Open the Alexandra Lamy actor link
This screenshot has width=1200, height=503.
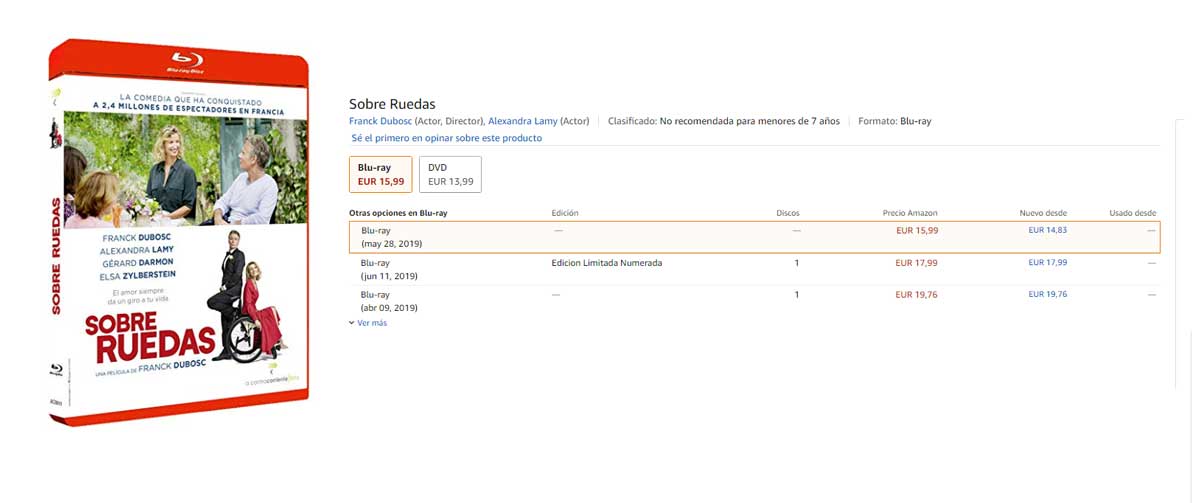click(x=522, y=121)
